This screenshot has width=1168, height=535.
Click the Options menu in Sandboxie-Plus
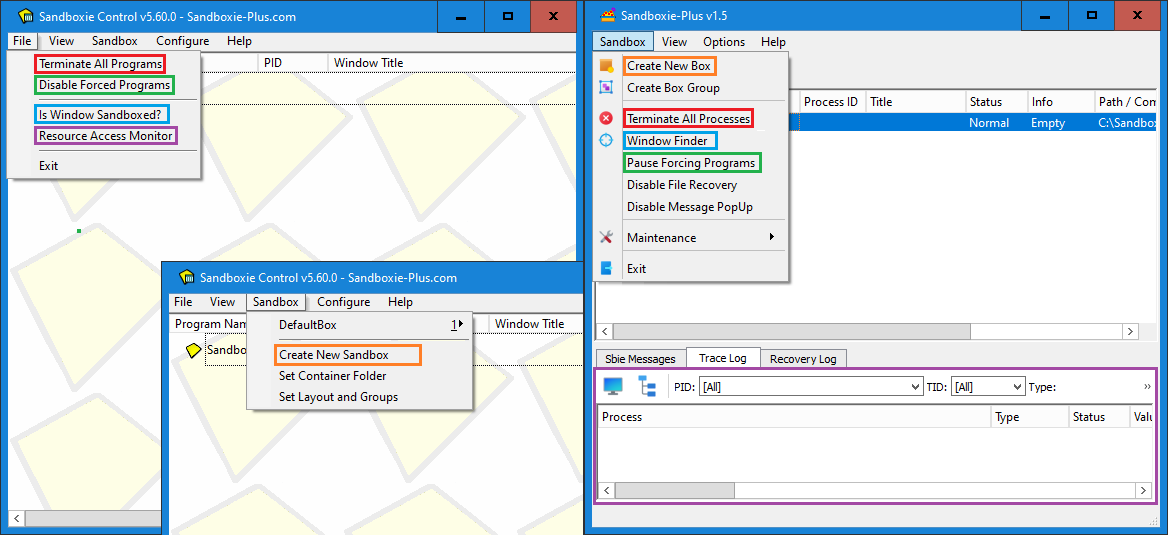click(x=724, y=42)
